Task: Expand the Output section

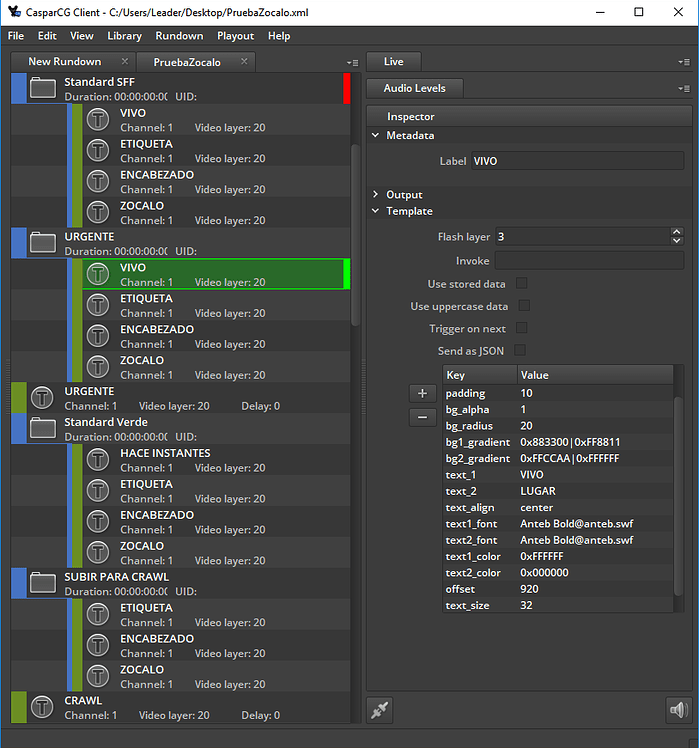Action: 376,195
